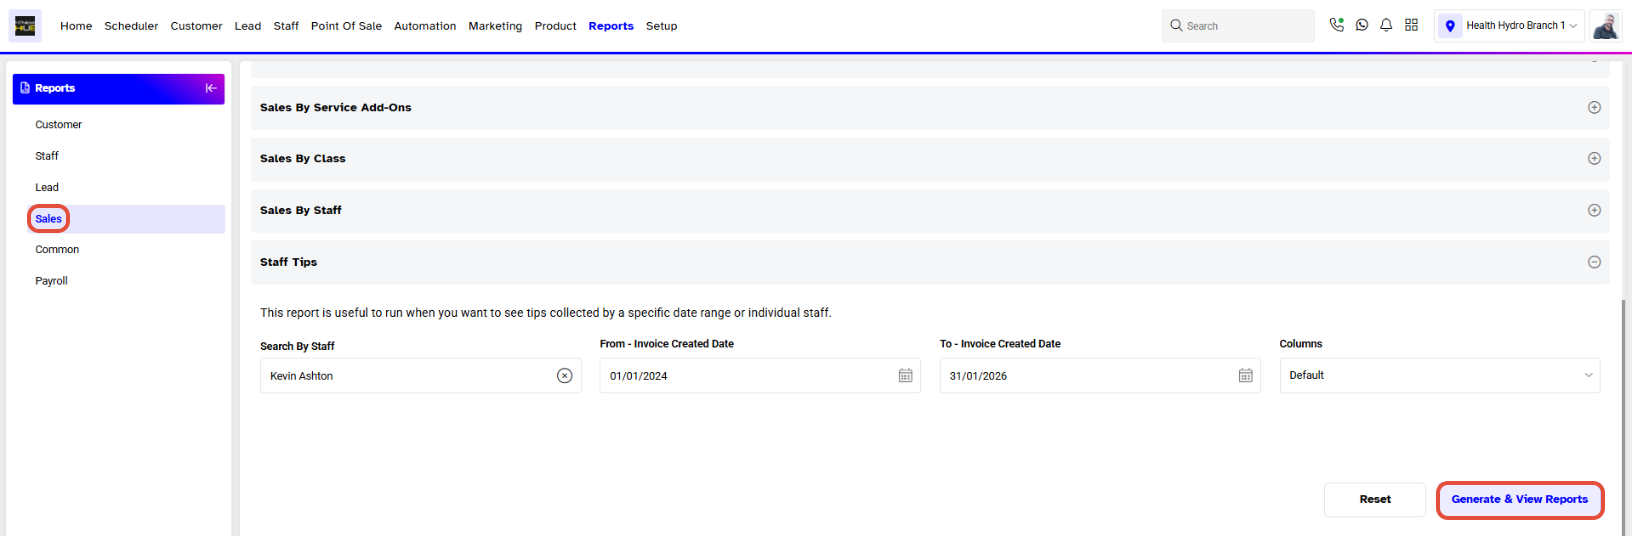The image size is (1632, 536).
Task: Click the Sales By Class title
Action: coord(303,158)
